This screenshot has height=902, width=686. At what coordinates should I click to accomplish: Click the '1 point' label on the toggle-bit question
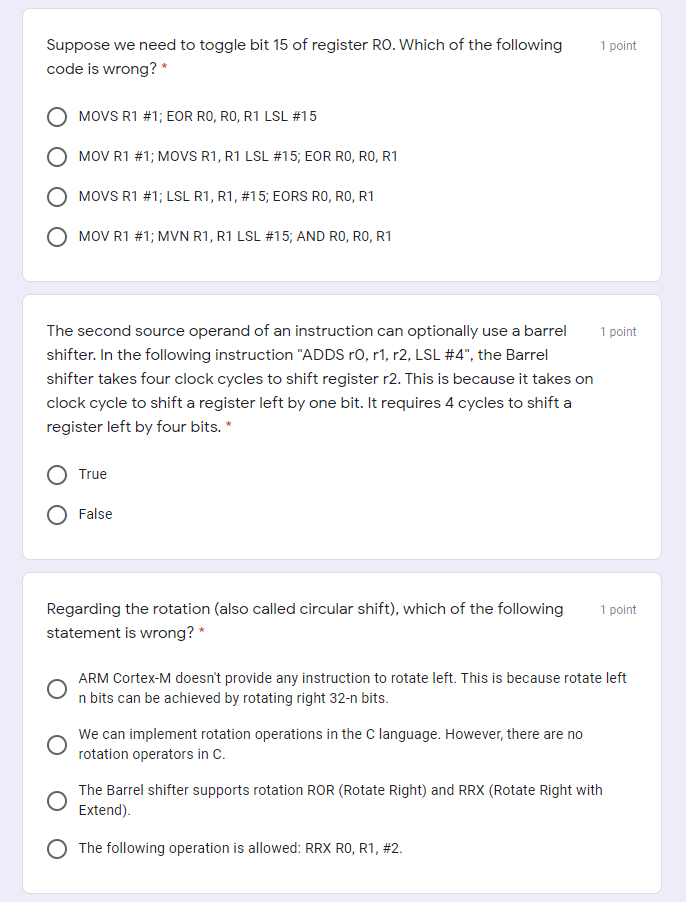(x=618, y=46)
